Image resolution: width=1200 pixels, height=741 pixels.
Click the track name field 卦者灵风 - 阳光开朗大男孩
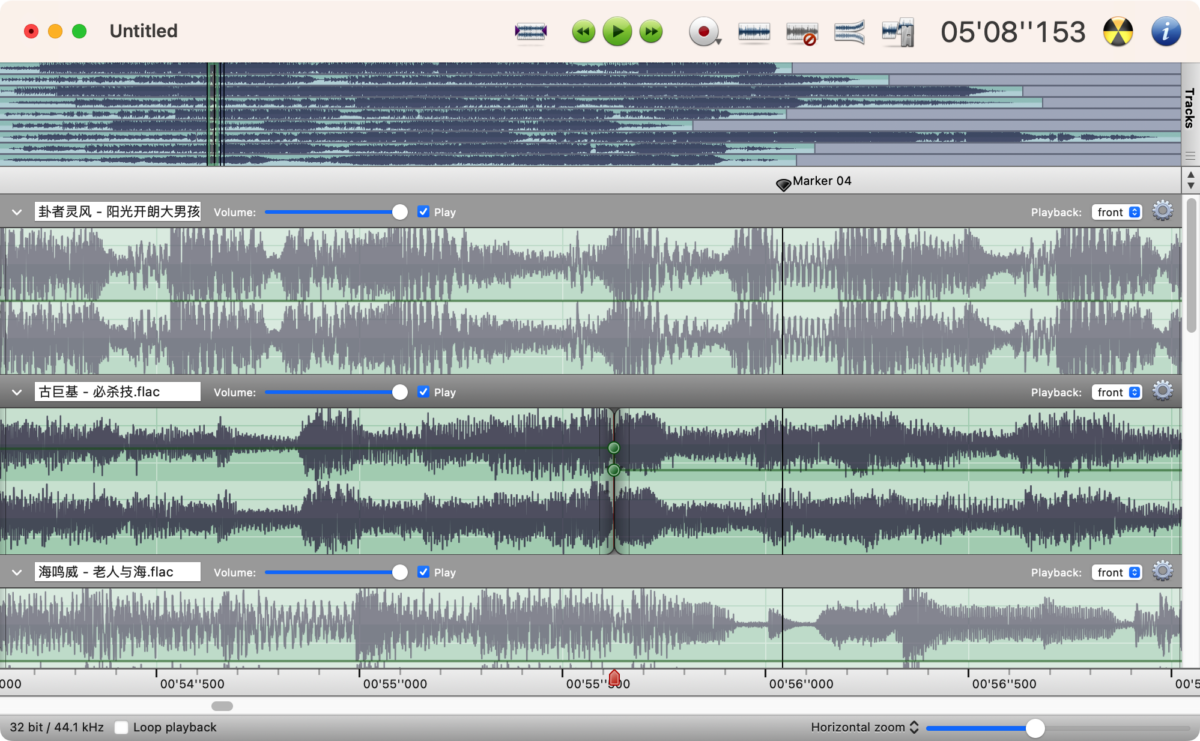tap(118, 212)
